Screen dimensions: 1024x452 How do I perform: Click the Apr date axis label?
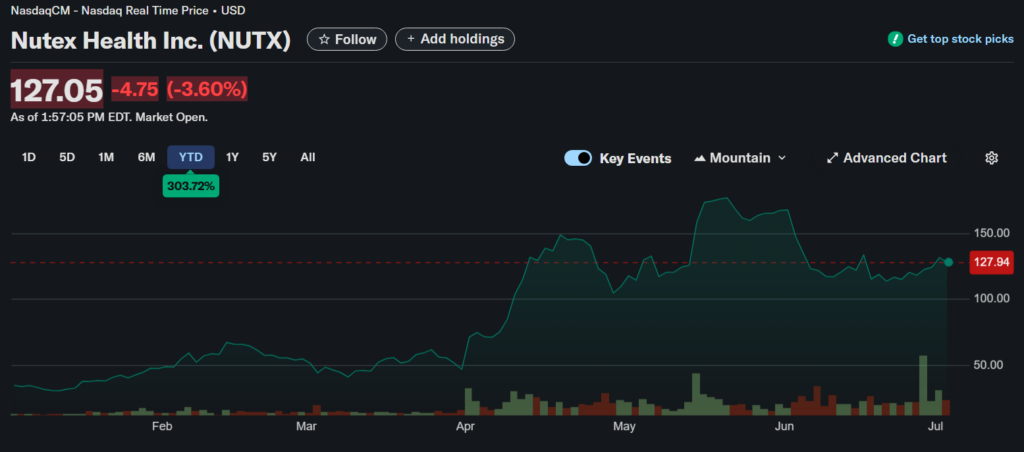point(465,427)
